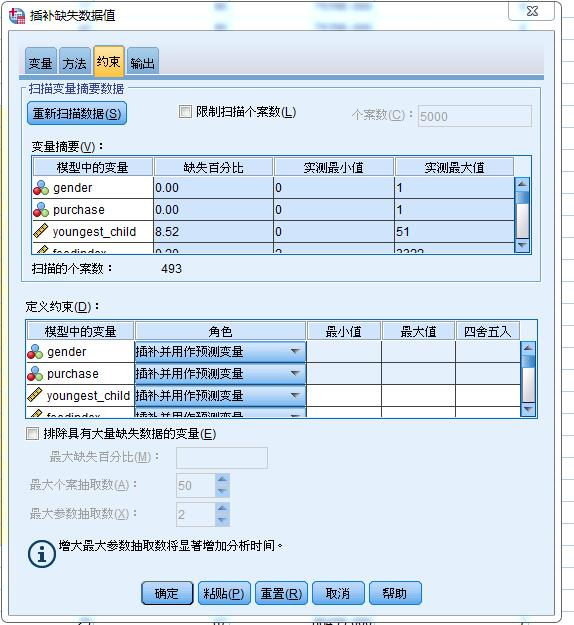574x625 pixels.
Task: Click the minimum value cell for youngest_child
Action: click(x=344, y=395)
